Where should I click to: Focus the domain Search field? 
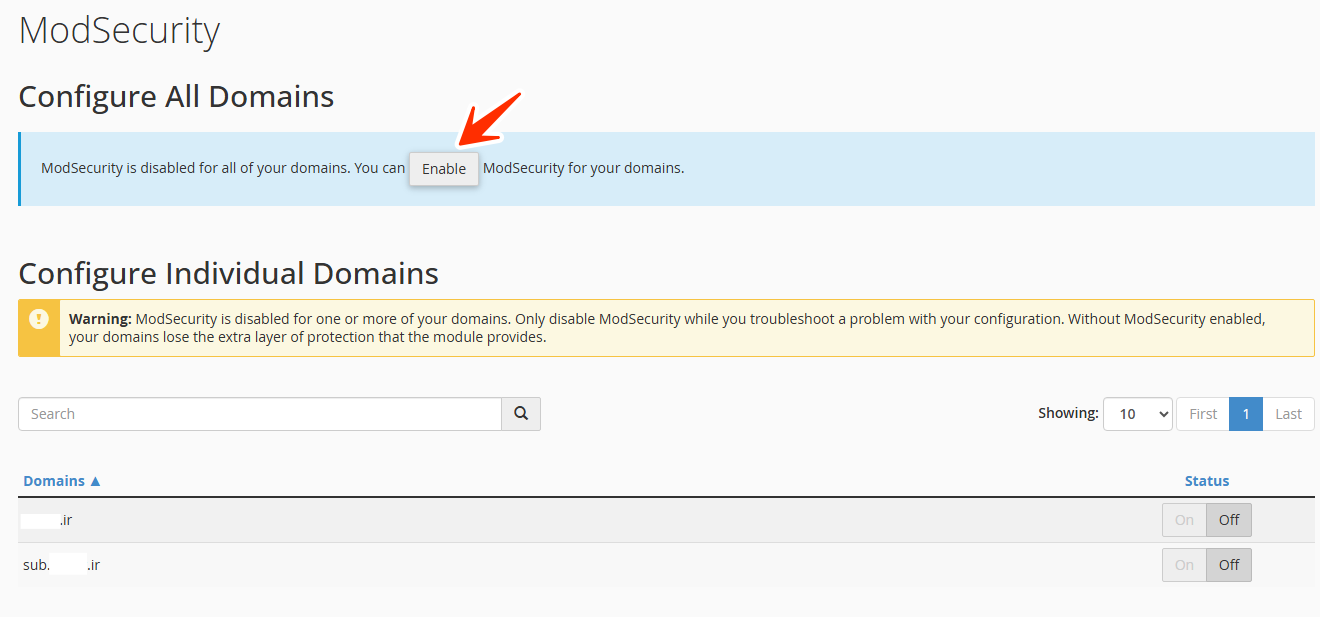[x=260, y=414]
